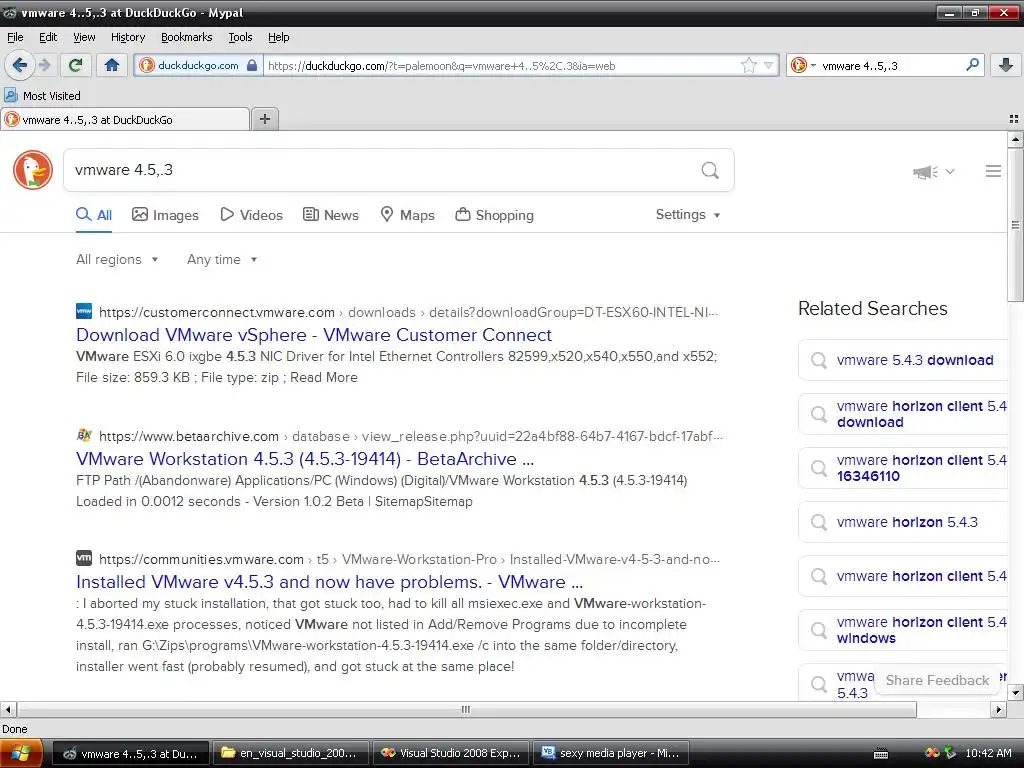Switch to sexy media player taskbar item
This screenshot has height=768, width=1024.
(612, 753)
